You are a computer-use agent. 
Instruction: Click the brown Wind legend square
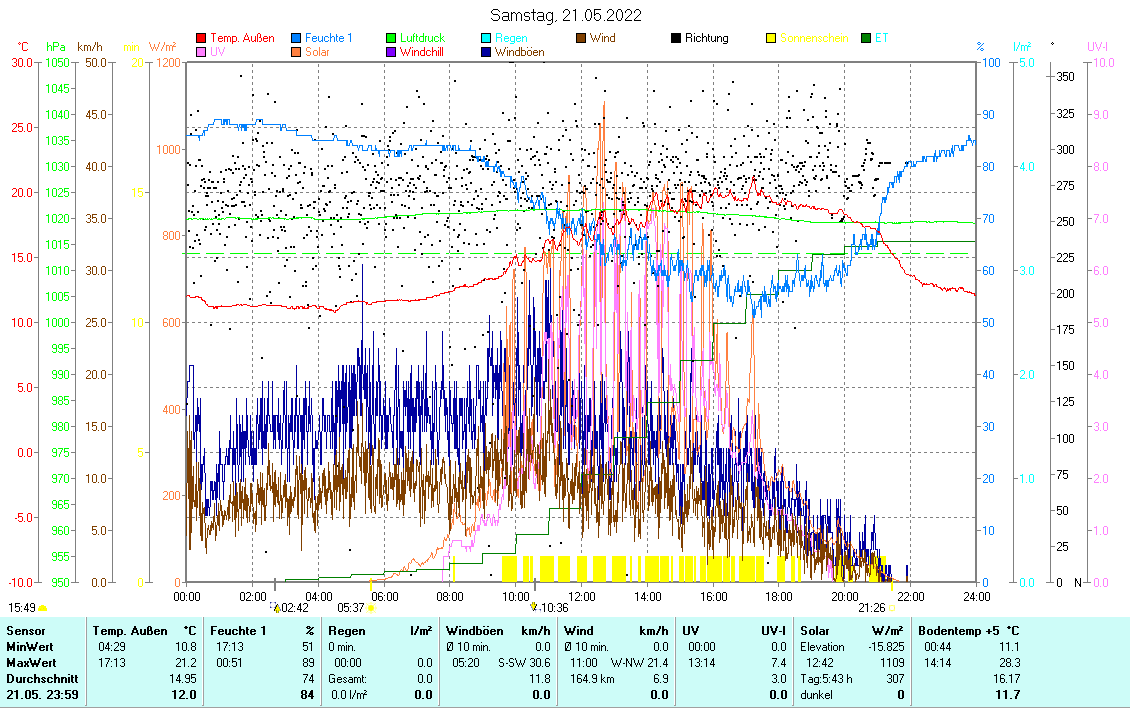tap(582, 39)
